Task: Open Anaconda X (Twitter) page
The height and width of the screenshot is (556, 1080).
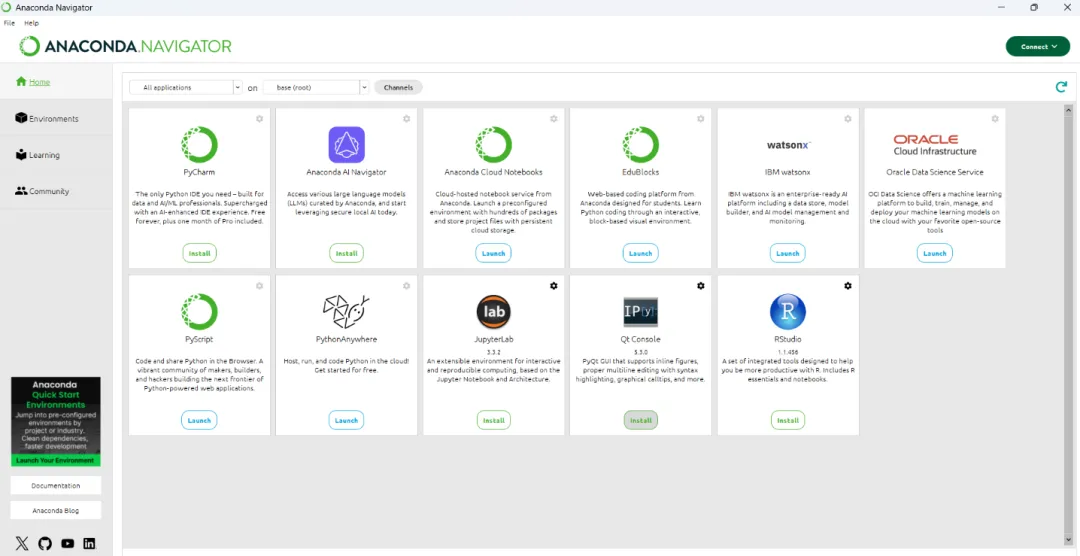Action: click(x=22, y=544)
